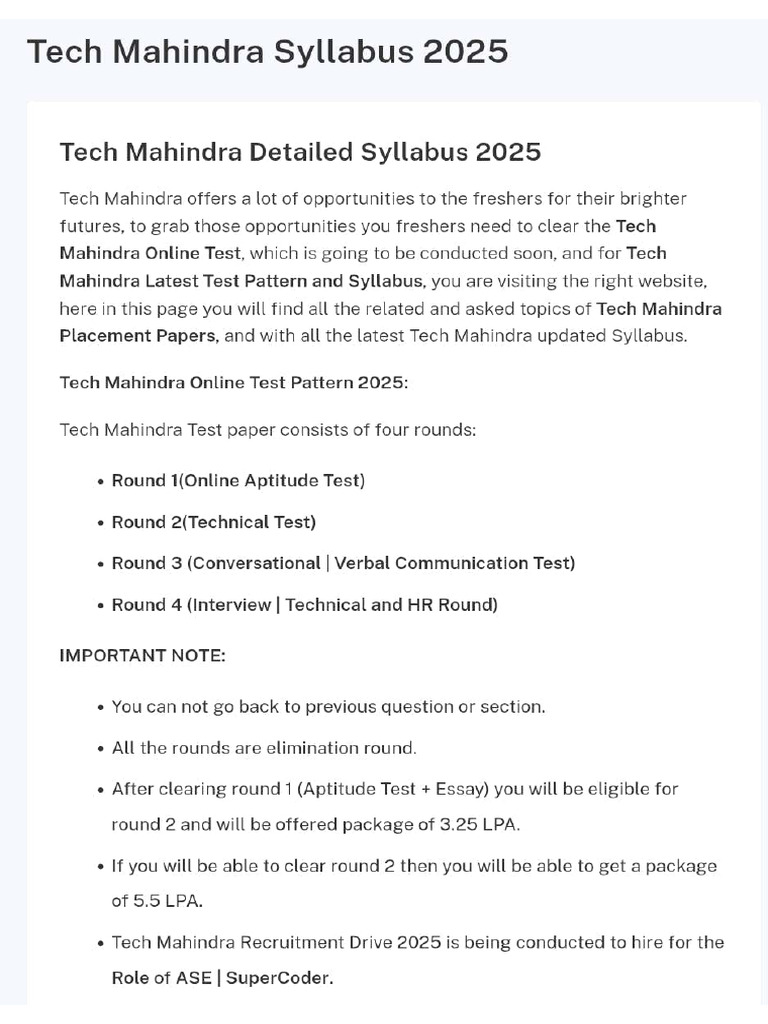Open the "Tech Mahindra Online Test" bold link
Screen dimensions: 768x1024
tap(150, 253)
